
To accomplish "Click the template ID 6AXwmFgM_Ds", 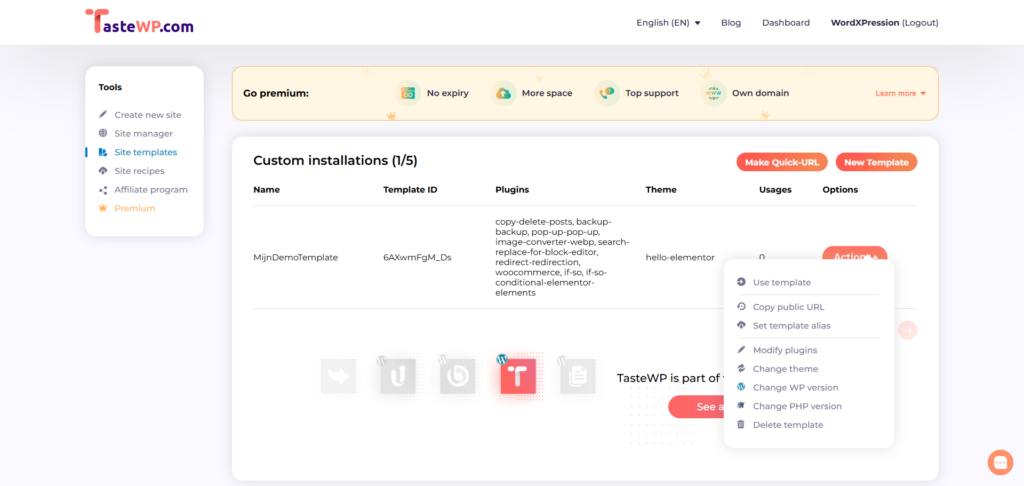I will (417, 257).
